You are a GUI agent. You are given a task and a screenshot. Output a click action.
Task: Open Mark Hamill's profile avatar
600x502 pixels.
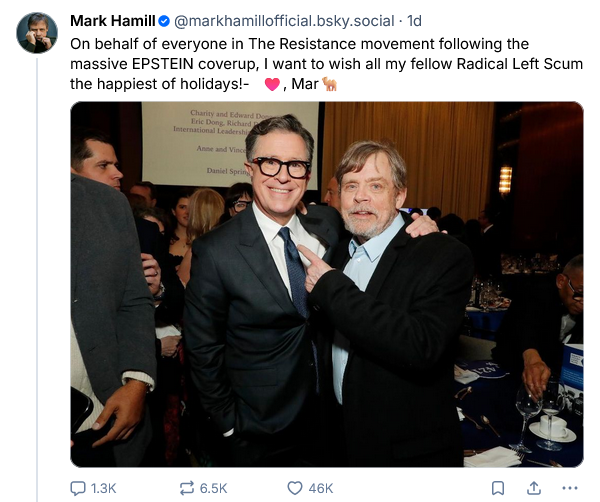pos(37,33)
